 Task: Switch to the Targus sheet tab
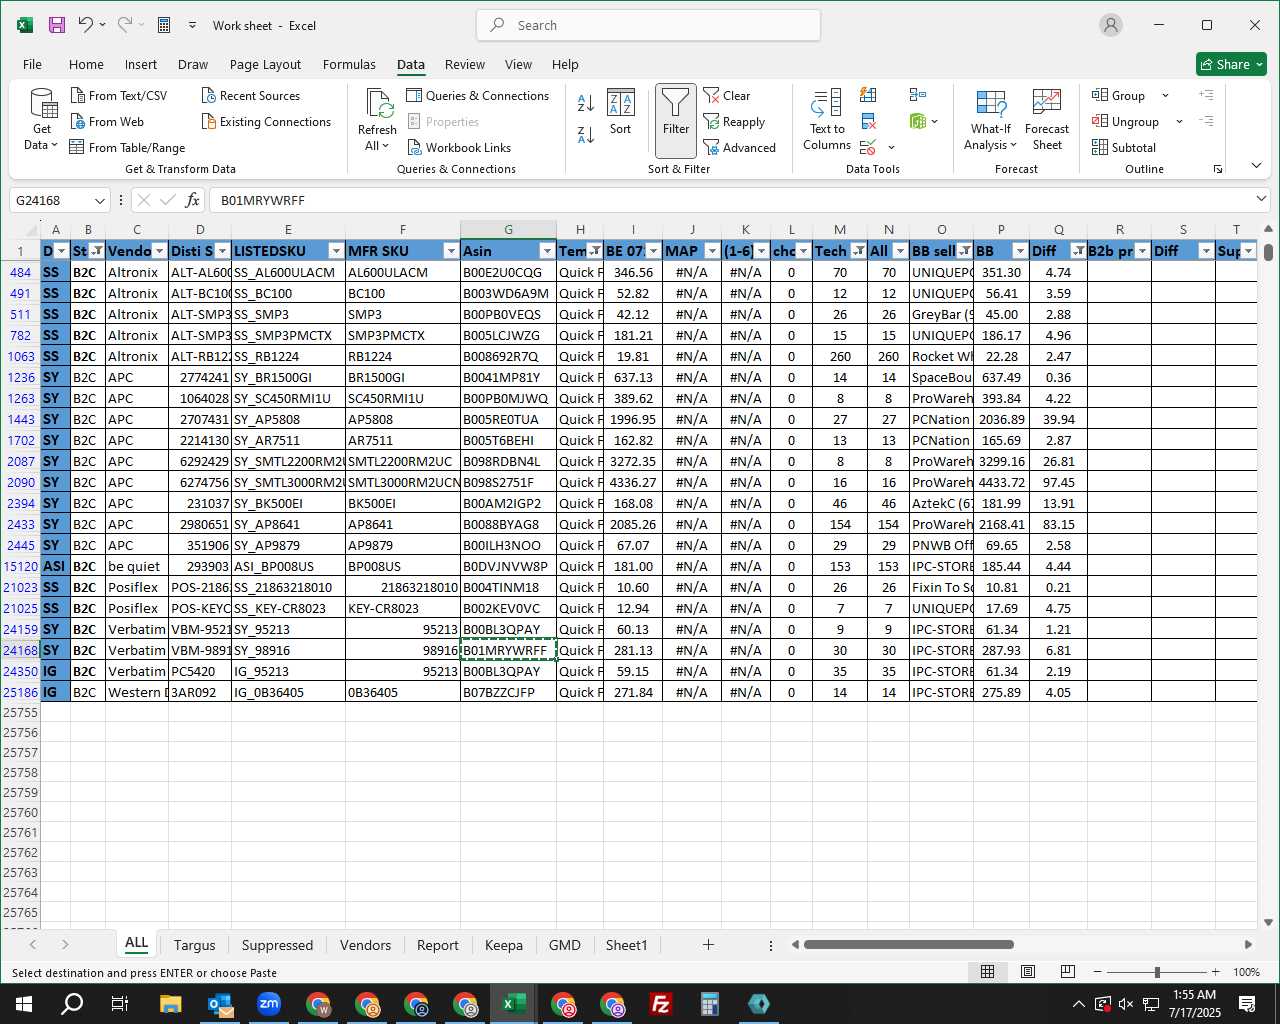coord(194,945)
